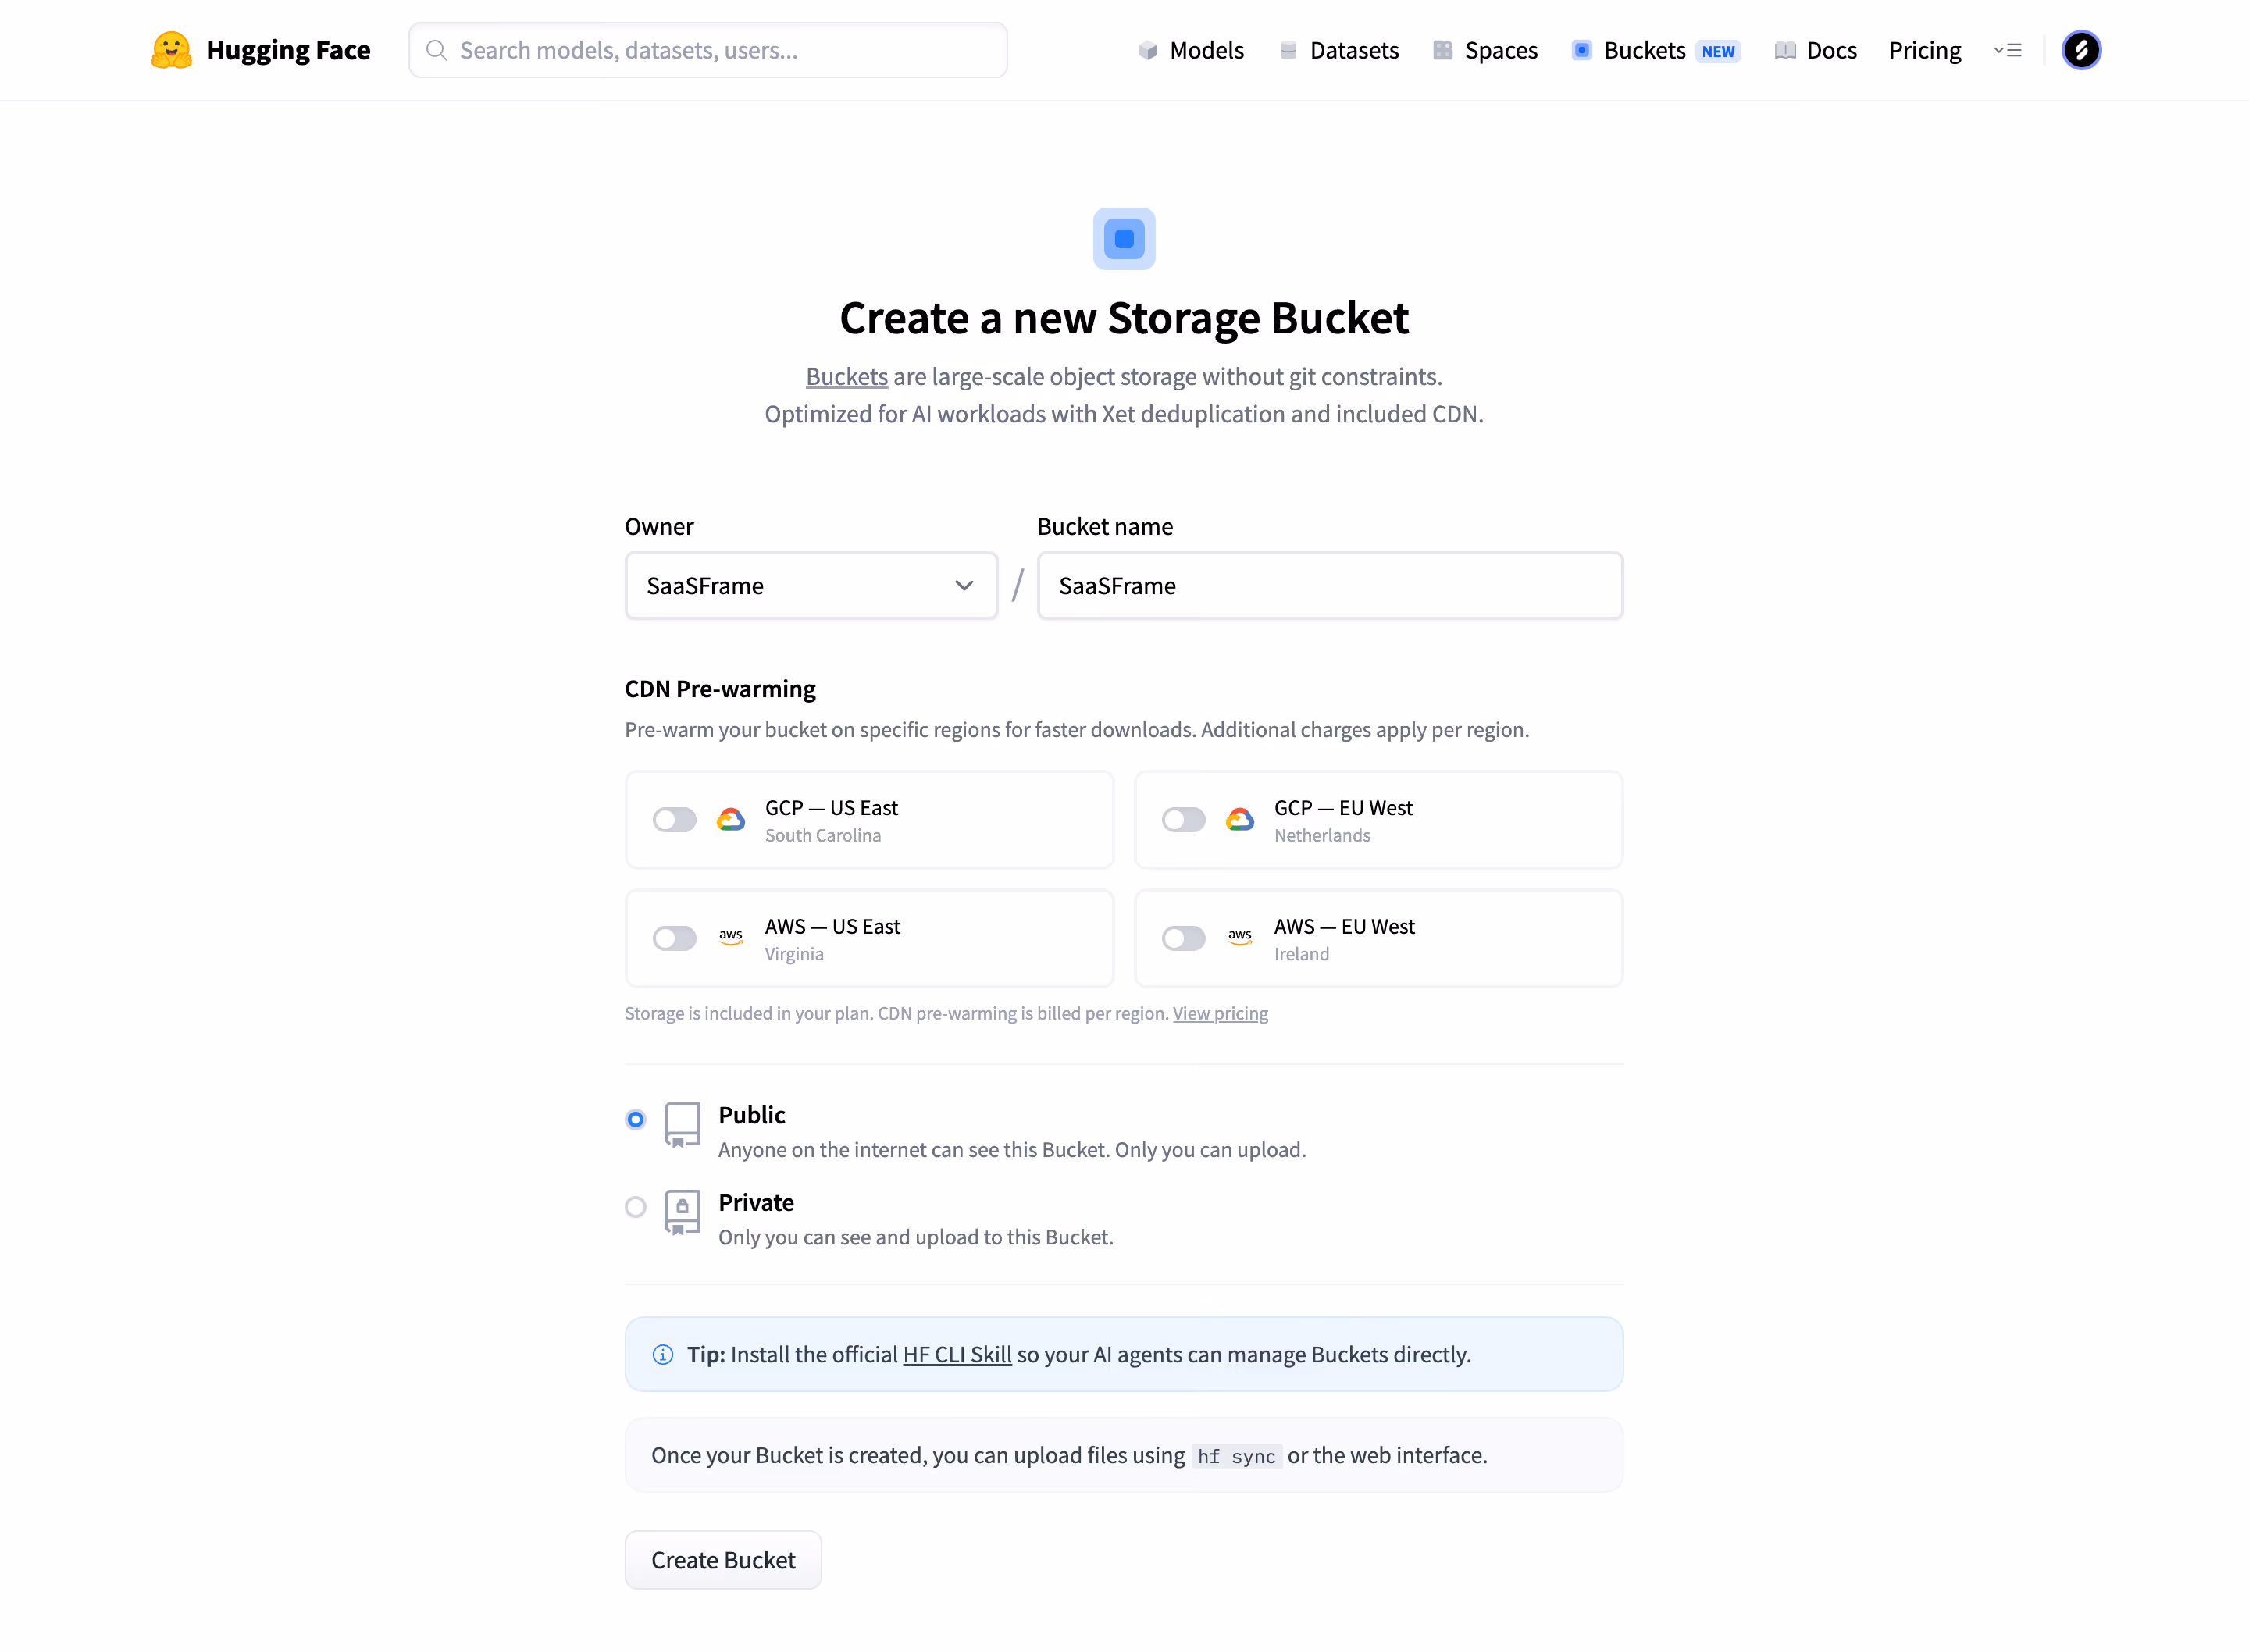Click the hf sync code snippet
Image resolution: width=2249 pixels, height=1652 pixels.
1236,1456
